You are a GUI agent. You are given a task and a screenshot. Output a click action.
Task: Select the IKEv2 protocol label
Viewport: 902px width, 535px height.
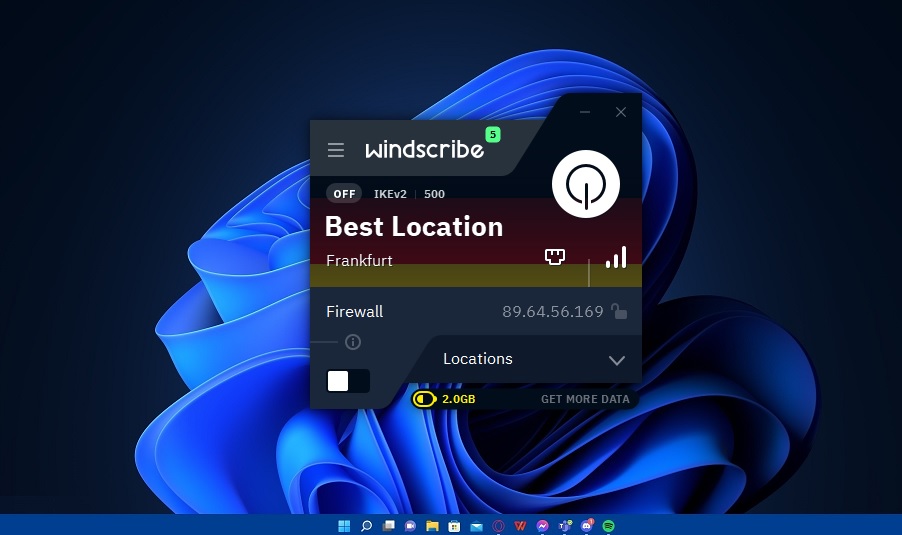pyautogui.click(x=390, y=194)
